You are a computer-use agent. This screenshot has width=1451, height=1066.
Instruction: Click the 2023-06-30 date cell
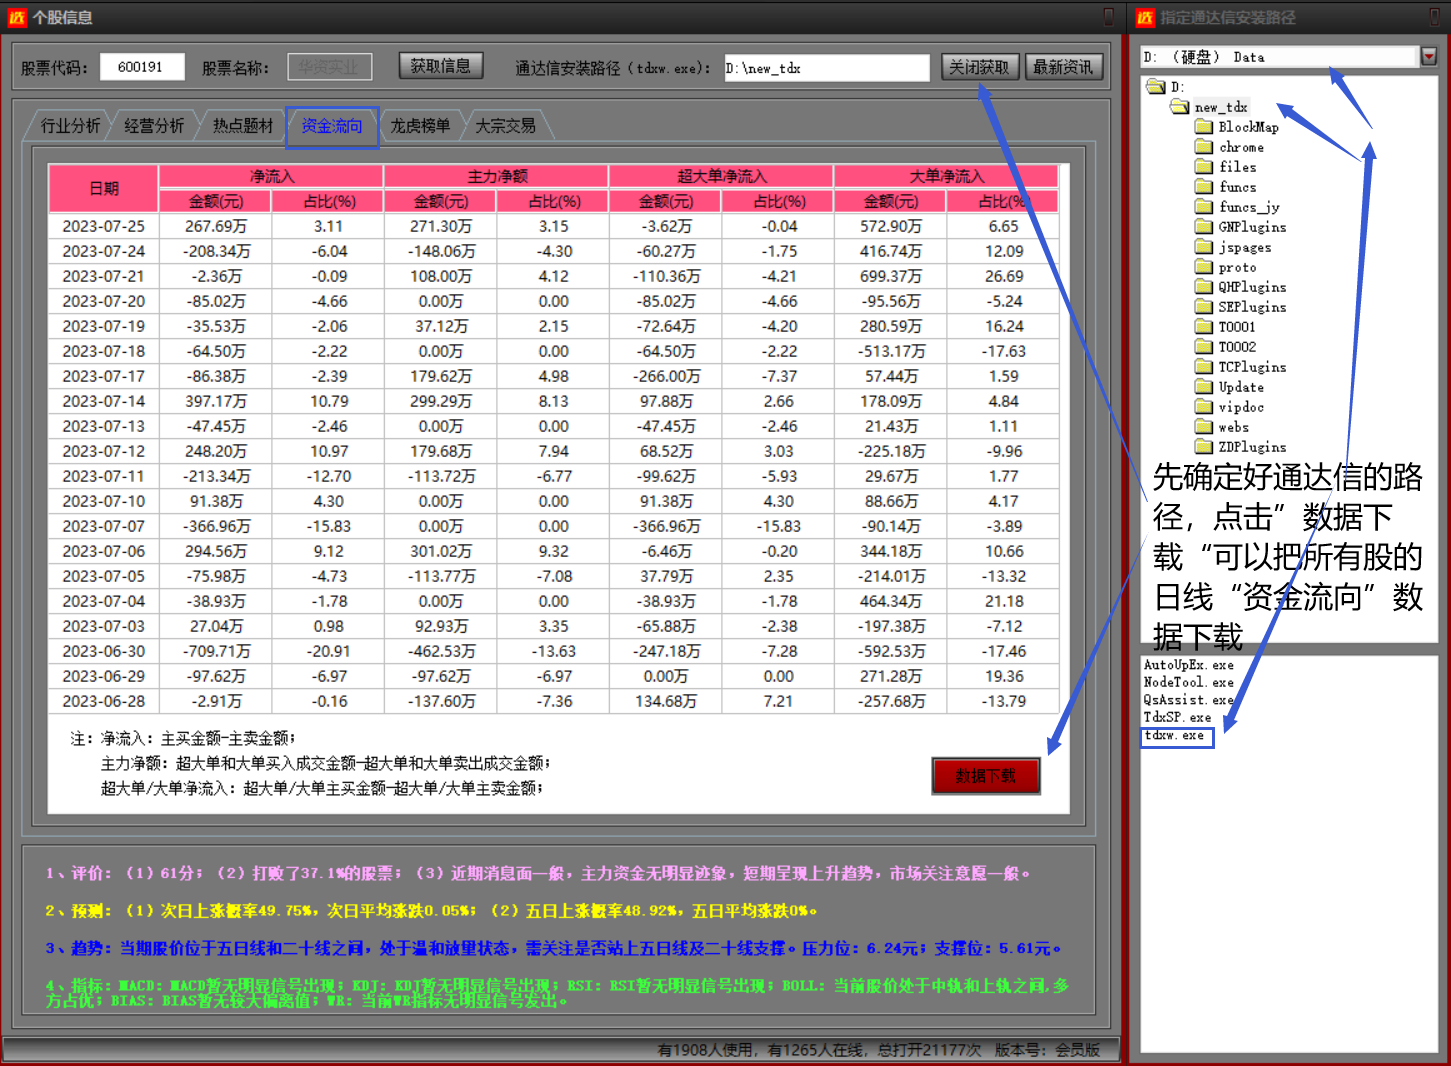(x=103, y=651)
